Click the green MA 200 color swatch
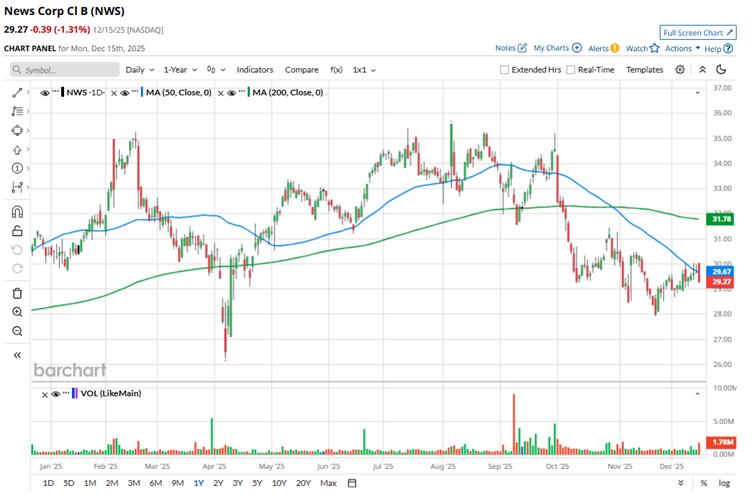753x498 pixels. [x=249, y=93]
